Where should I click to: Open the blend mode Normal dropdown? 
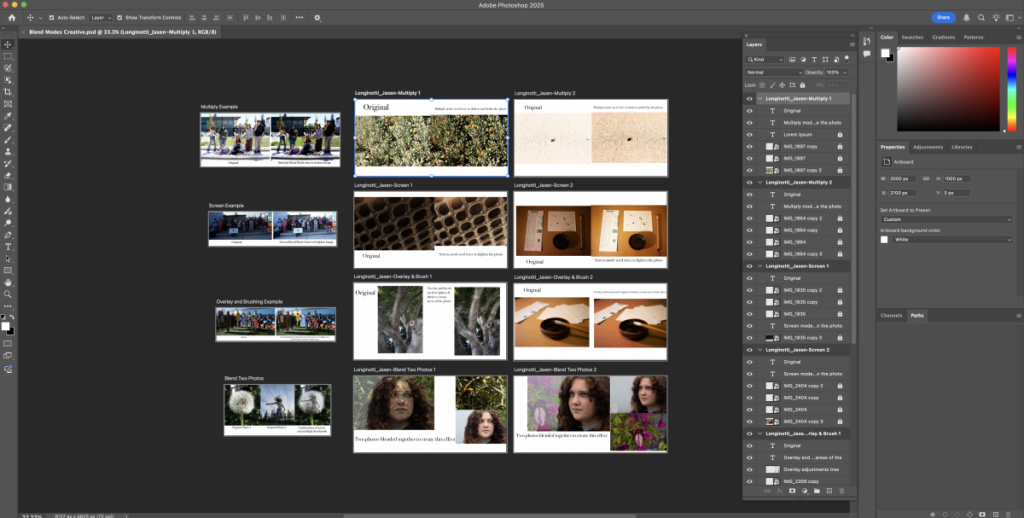click(773, 73)
